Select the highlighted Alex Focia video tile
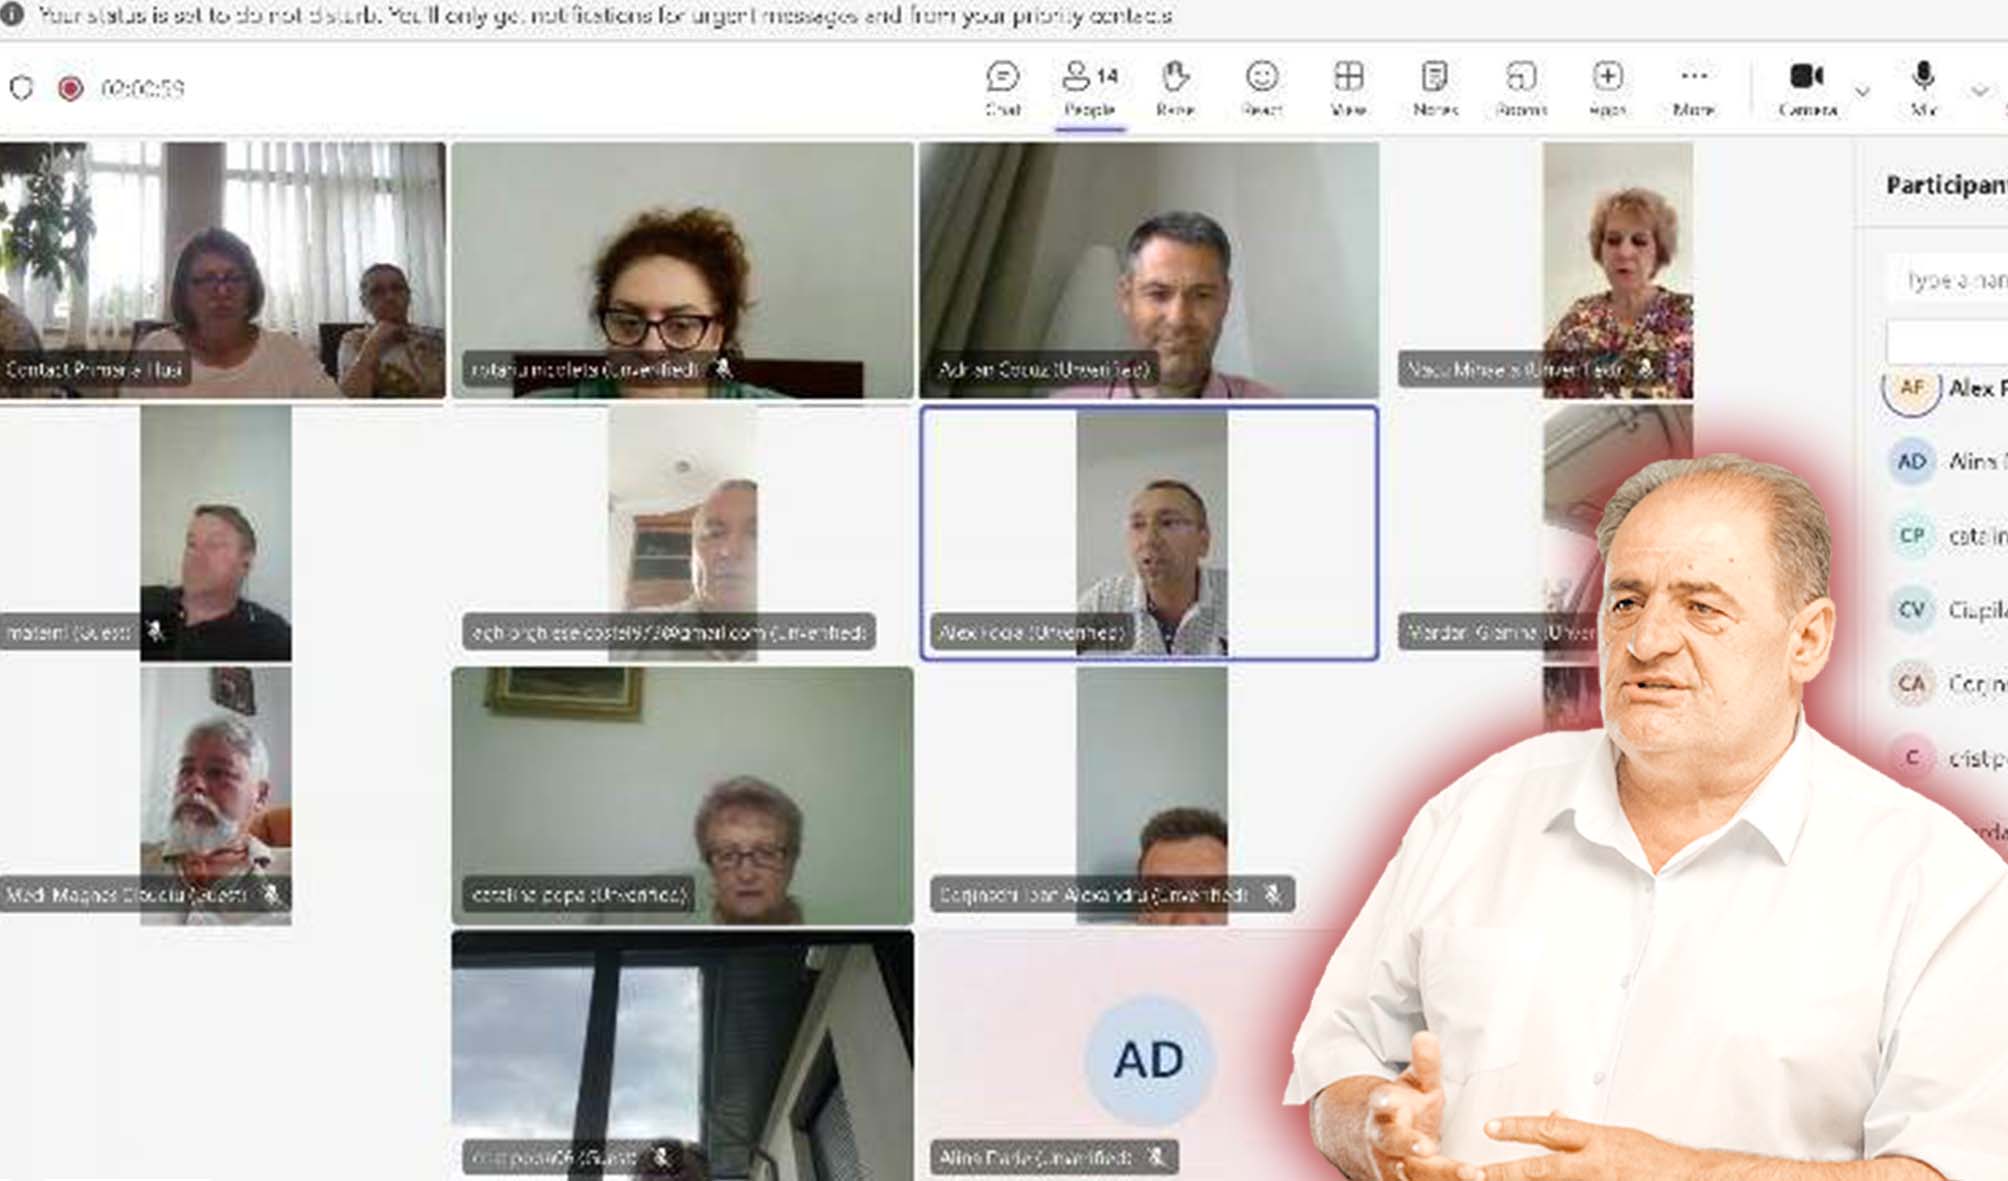 coord(1149,533)
